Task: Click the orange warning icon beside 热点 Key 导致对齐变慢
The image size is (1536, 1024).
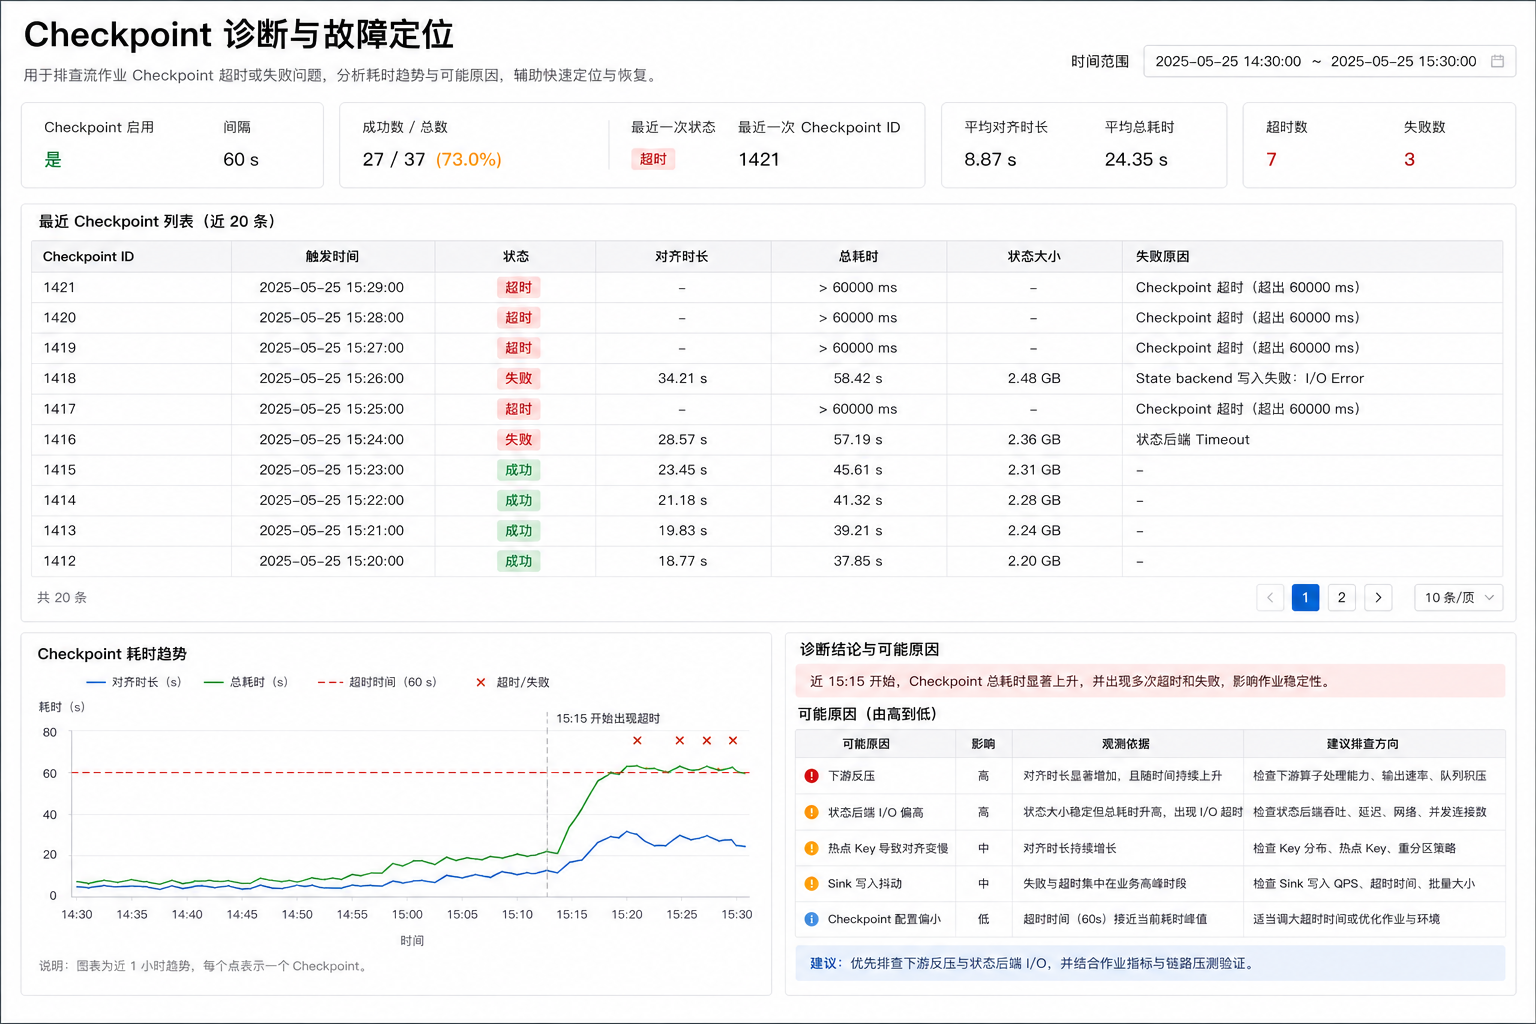Action: (811, 848)
